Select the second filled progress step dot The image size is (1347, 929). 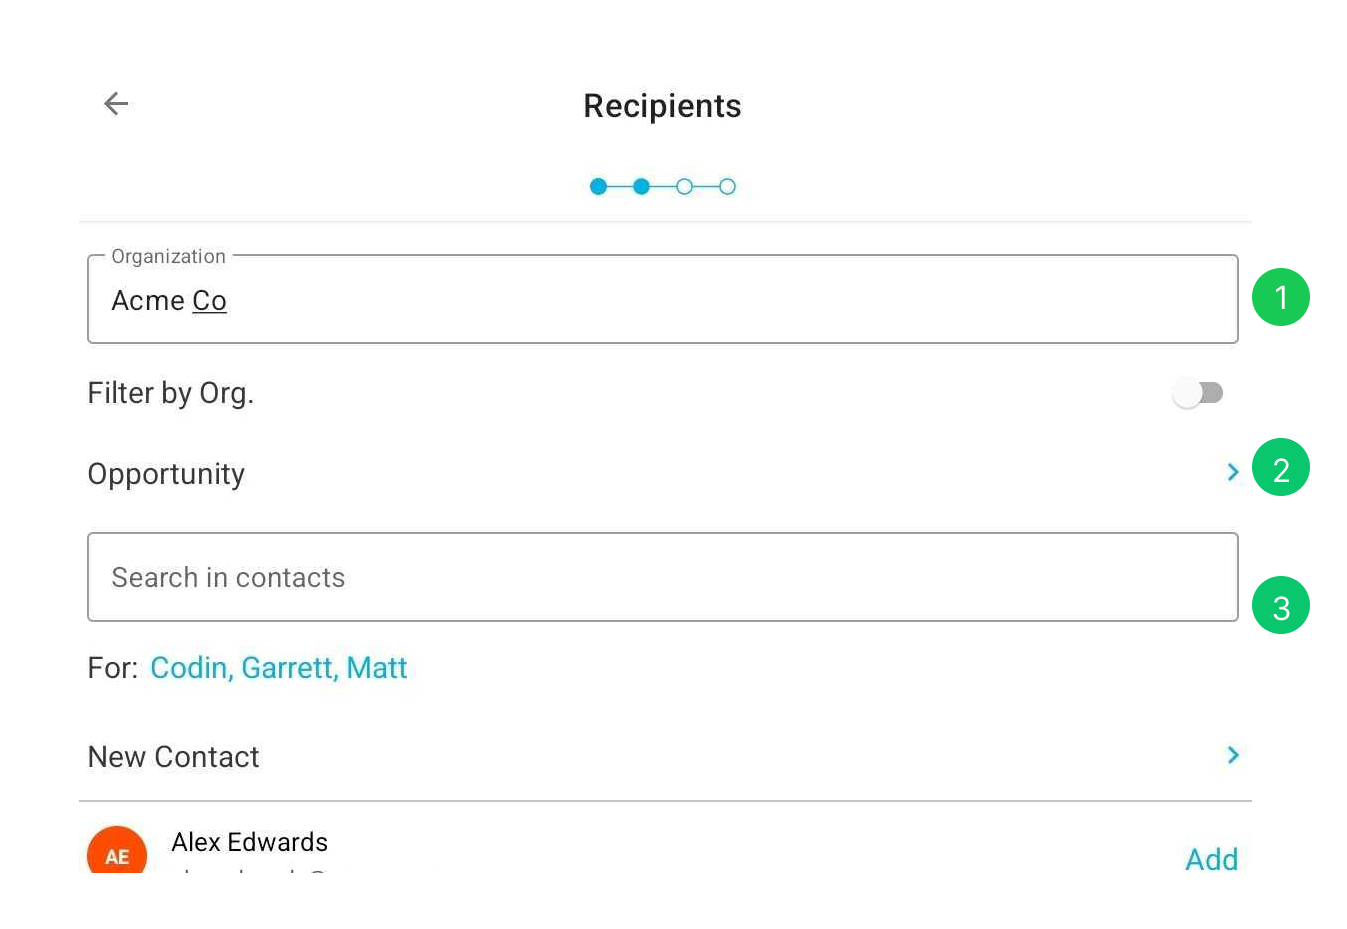641,186
